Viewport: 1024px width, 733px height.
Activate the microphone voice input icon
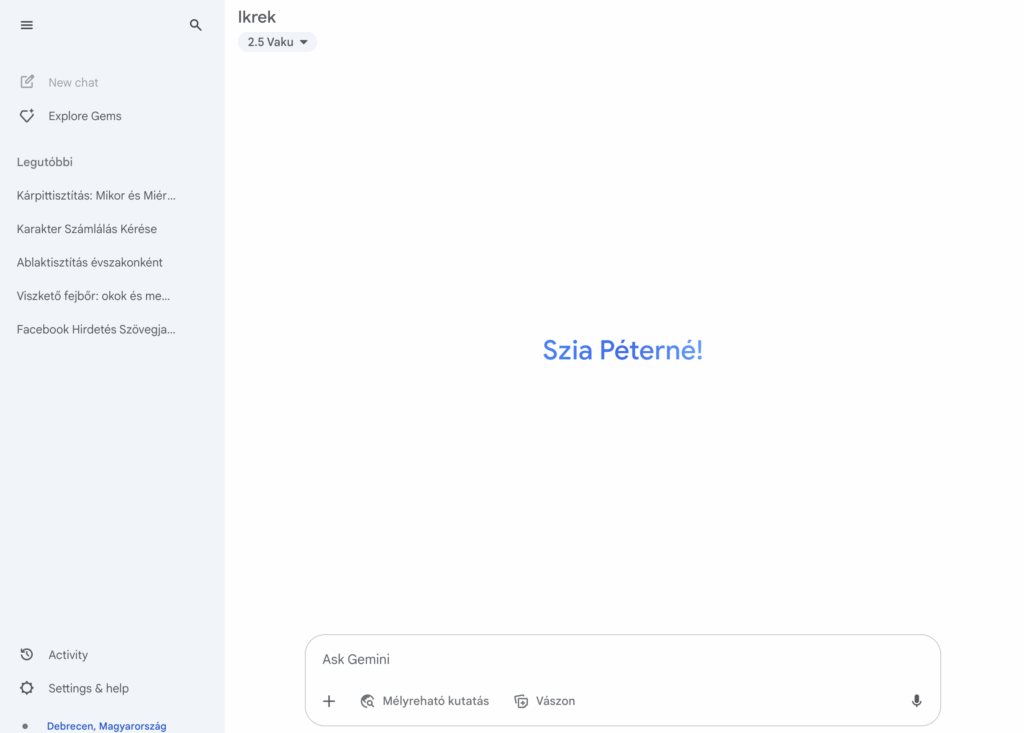coord(916,701)
